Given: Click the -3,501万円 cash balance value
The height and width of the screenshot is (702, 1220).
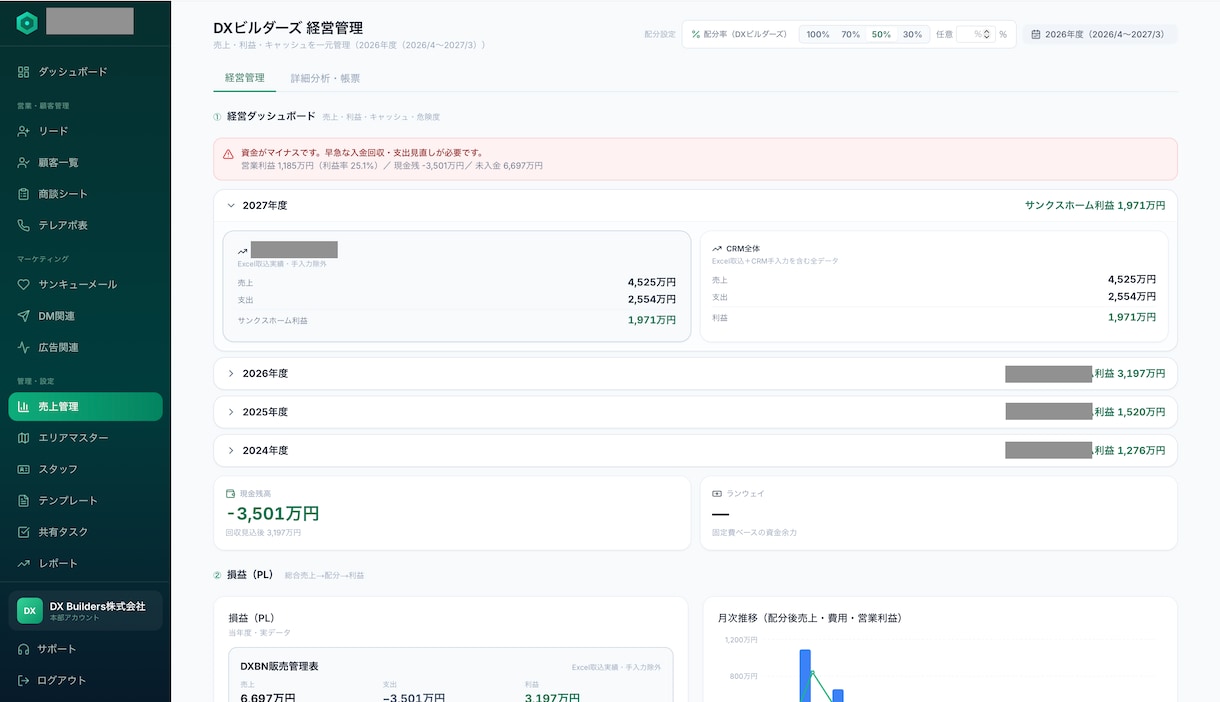Looking at the screenshot, I should click(273, 514).
